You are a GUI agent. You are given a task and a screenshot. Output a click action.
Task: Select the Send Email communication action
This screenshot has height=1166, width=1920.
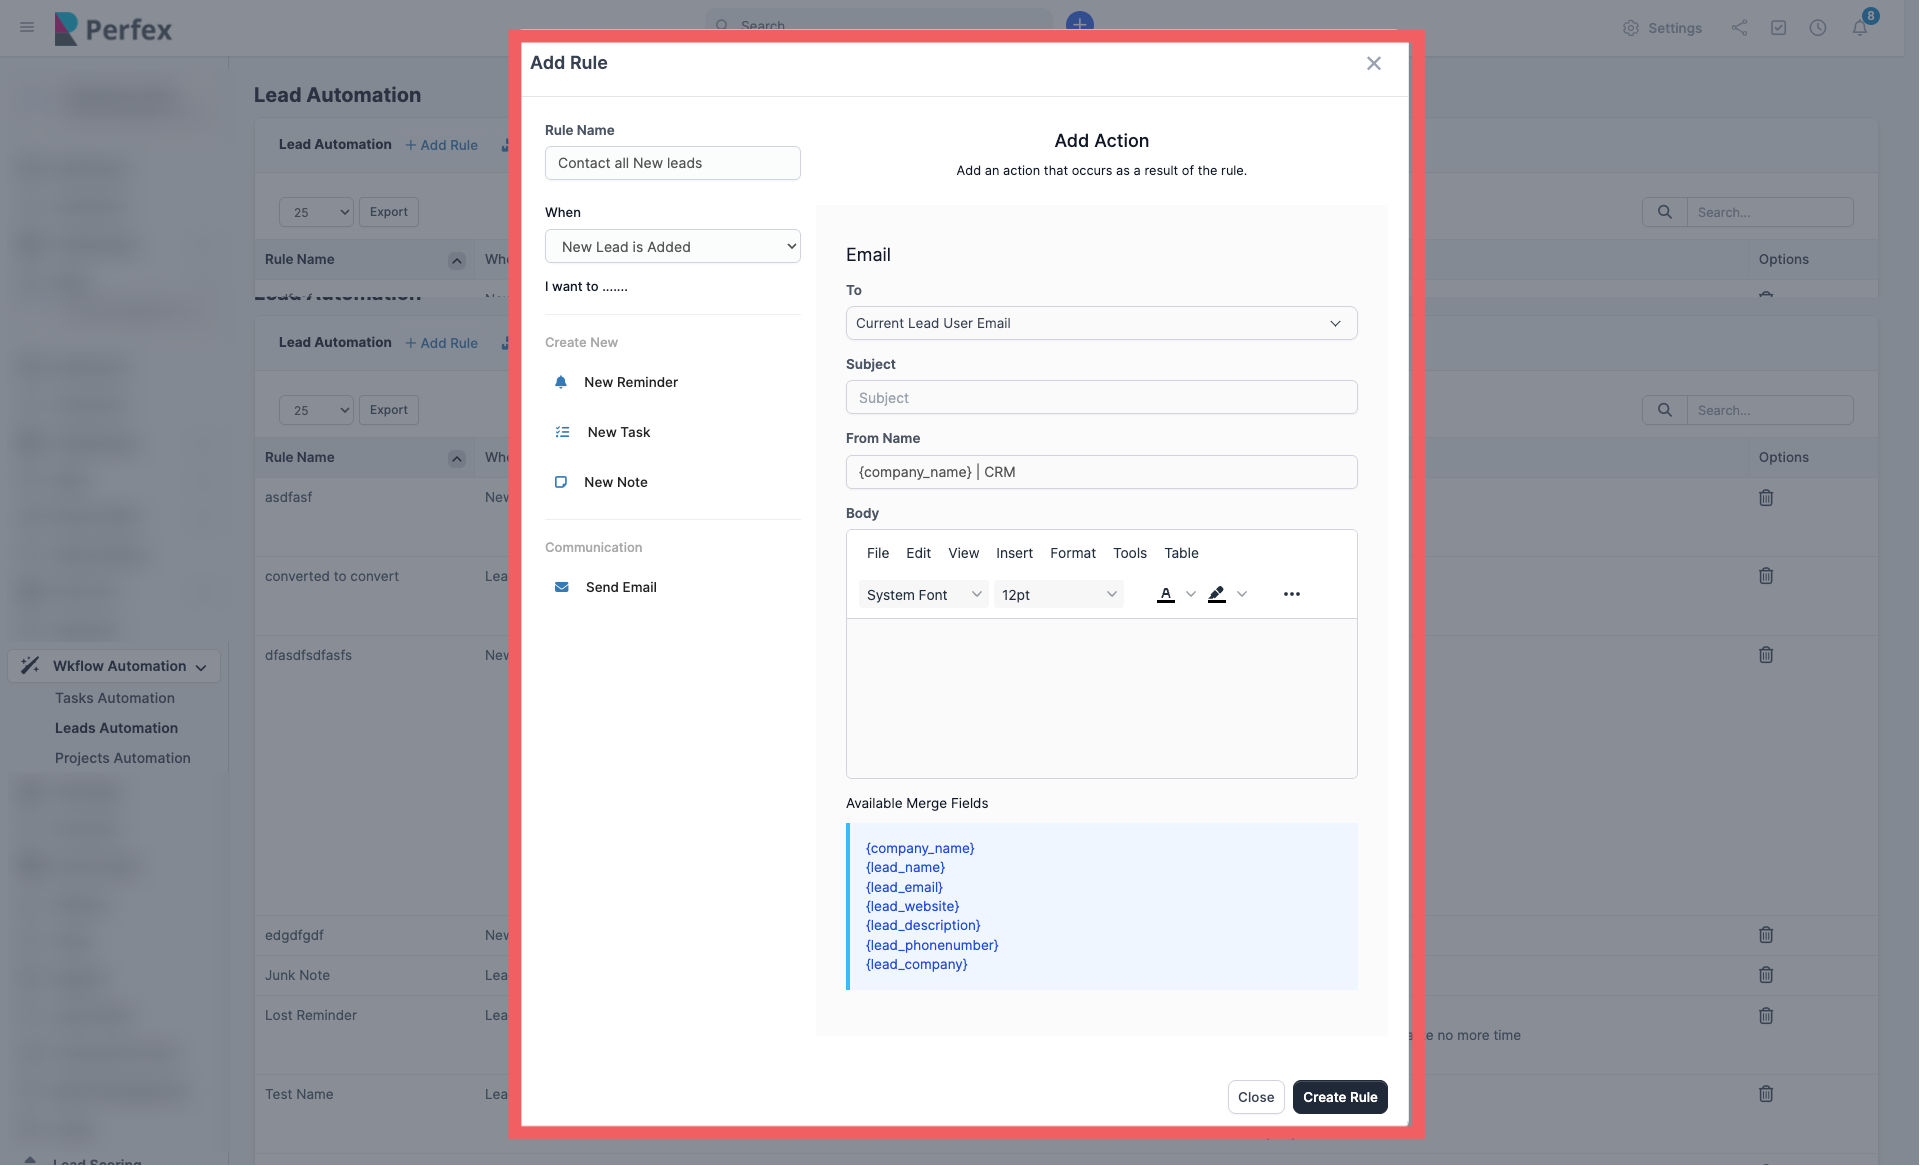620,587
